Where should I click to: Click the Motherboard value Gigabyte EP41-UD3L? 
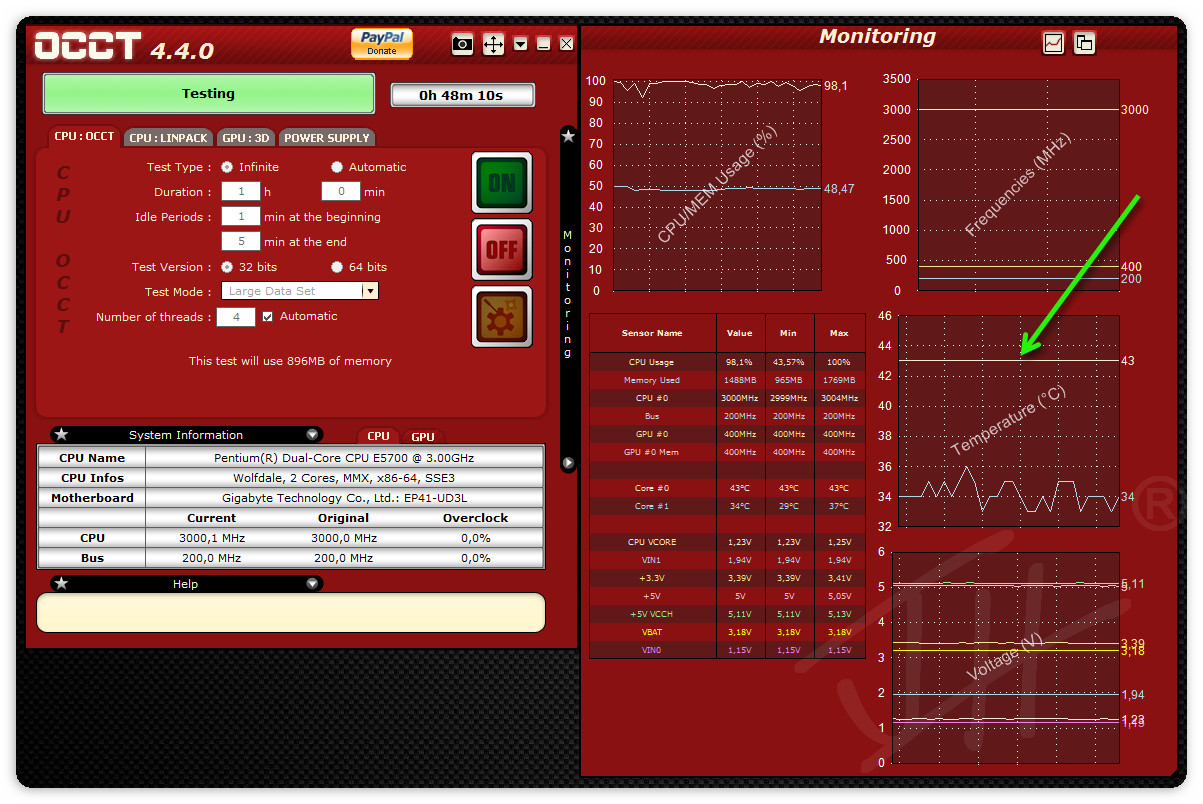pos(344,498)
